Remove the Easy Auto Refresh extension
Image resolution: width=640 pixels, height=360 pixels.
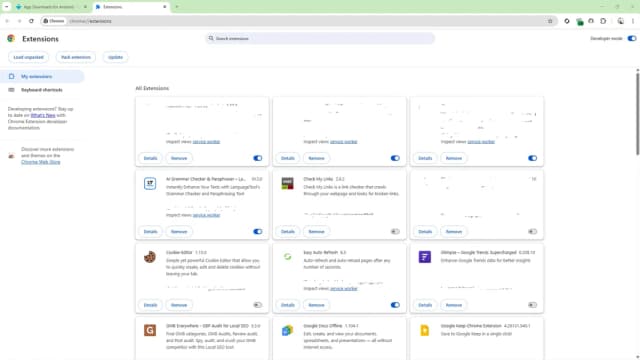click(x=316, y=305)
